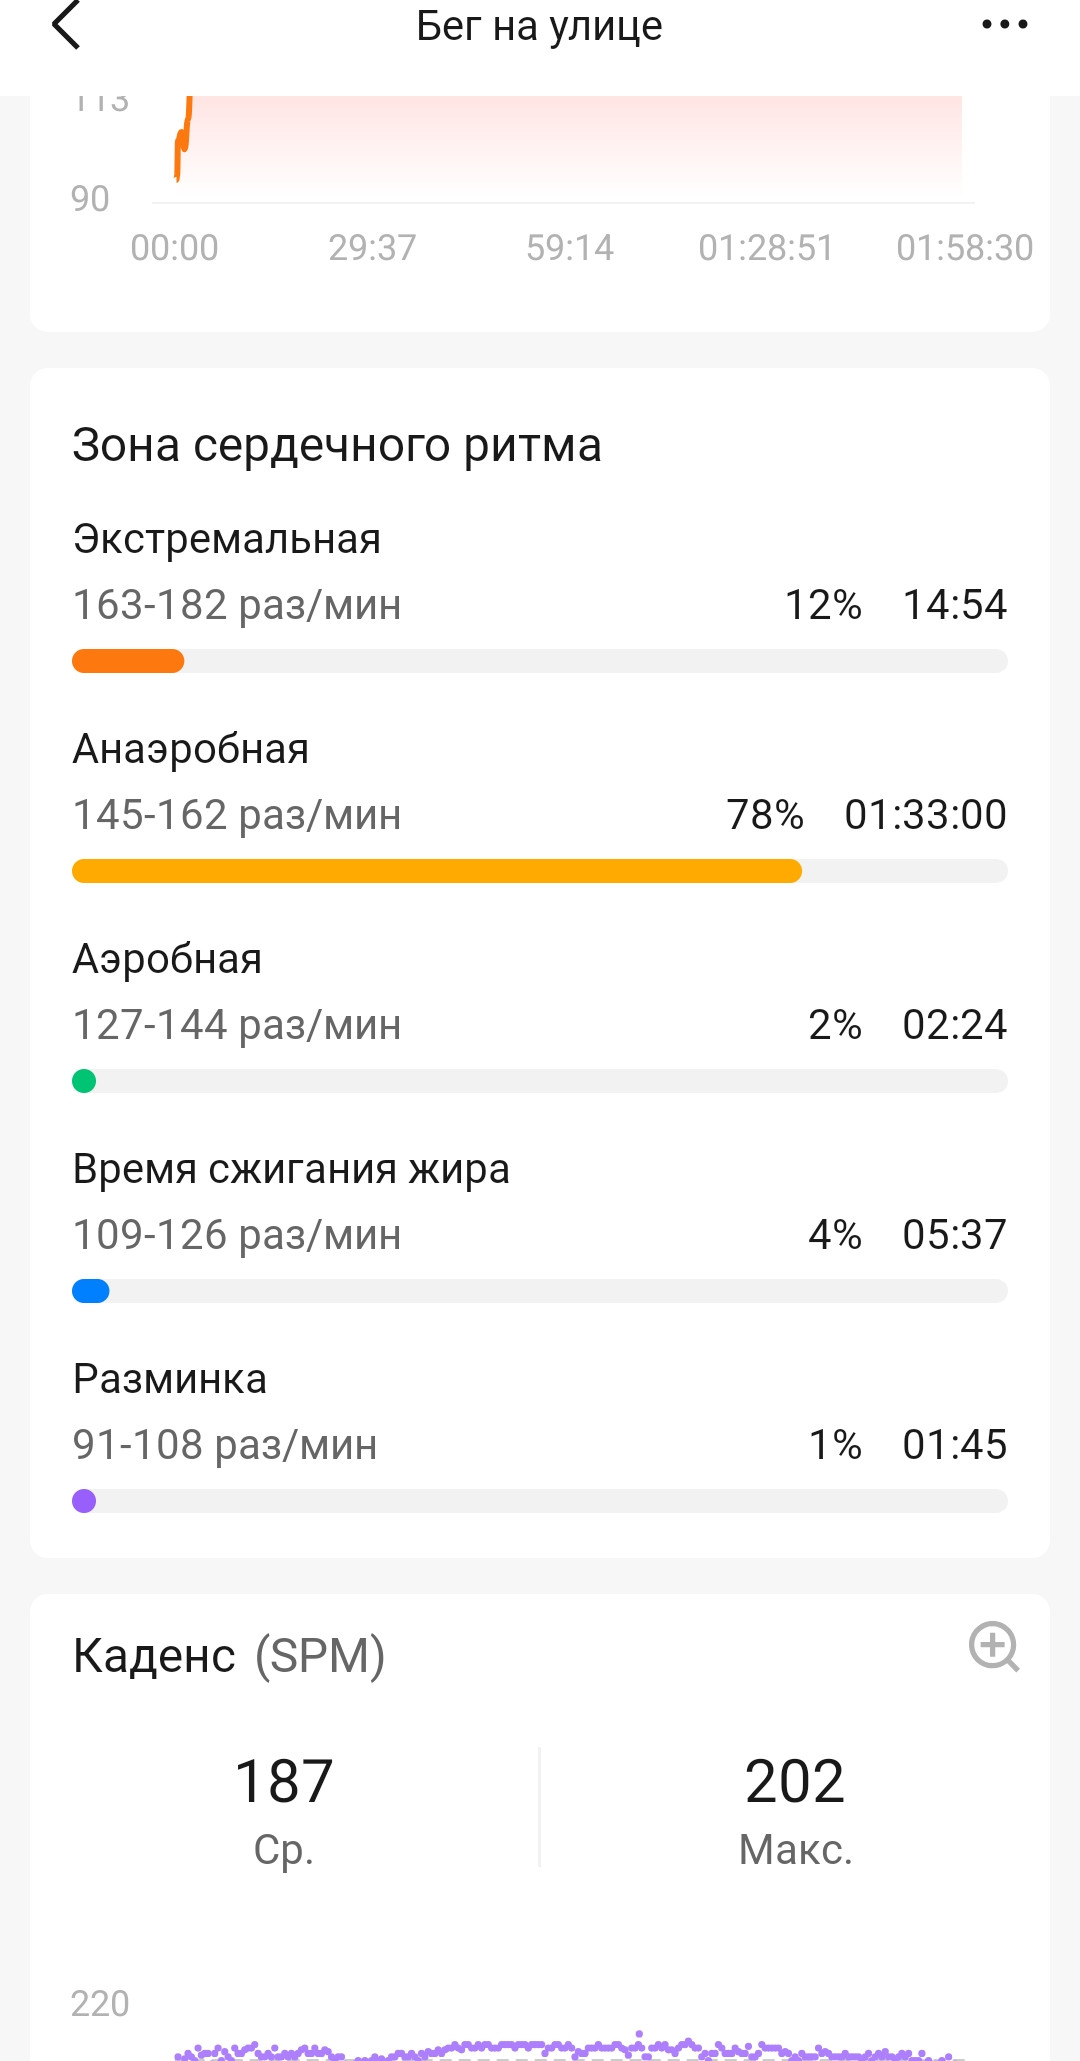
Task: Select the Анаэробная zone label
Action: 191,749
